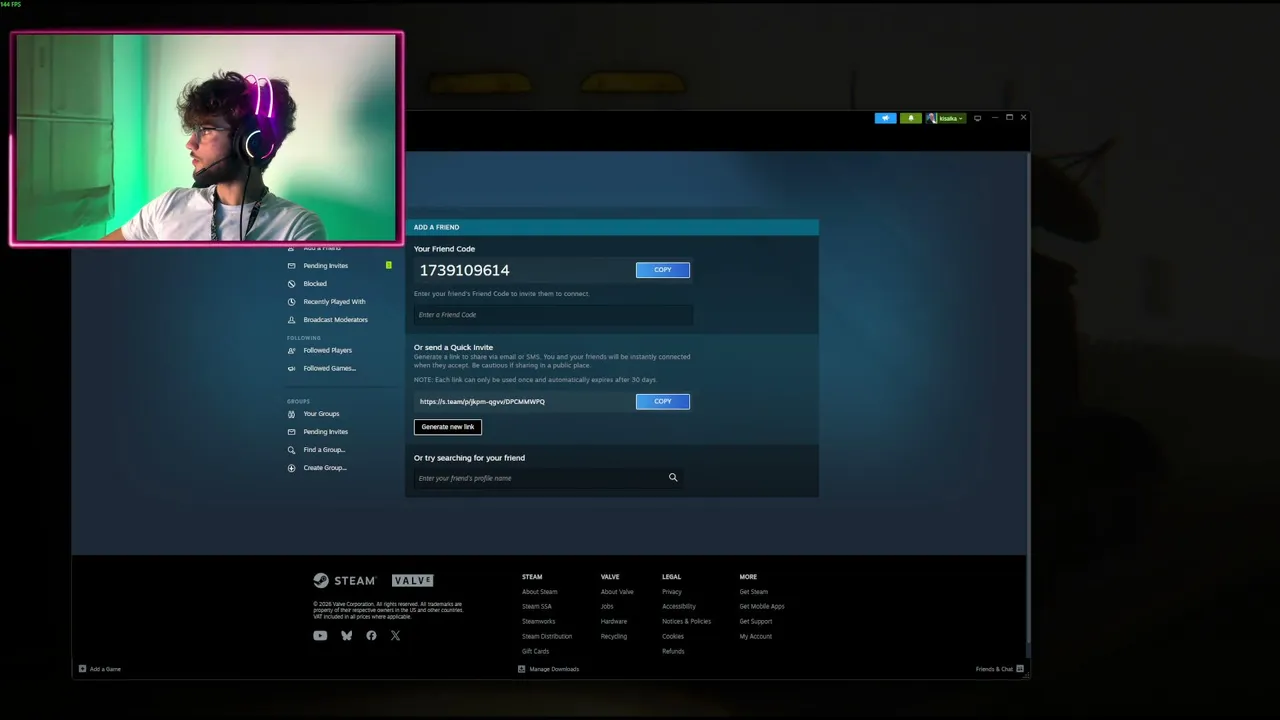Click the Followed Players icon

tap(292, 351)
